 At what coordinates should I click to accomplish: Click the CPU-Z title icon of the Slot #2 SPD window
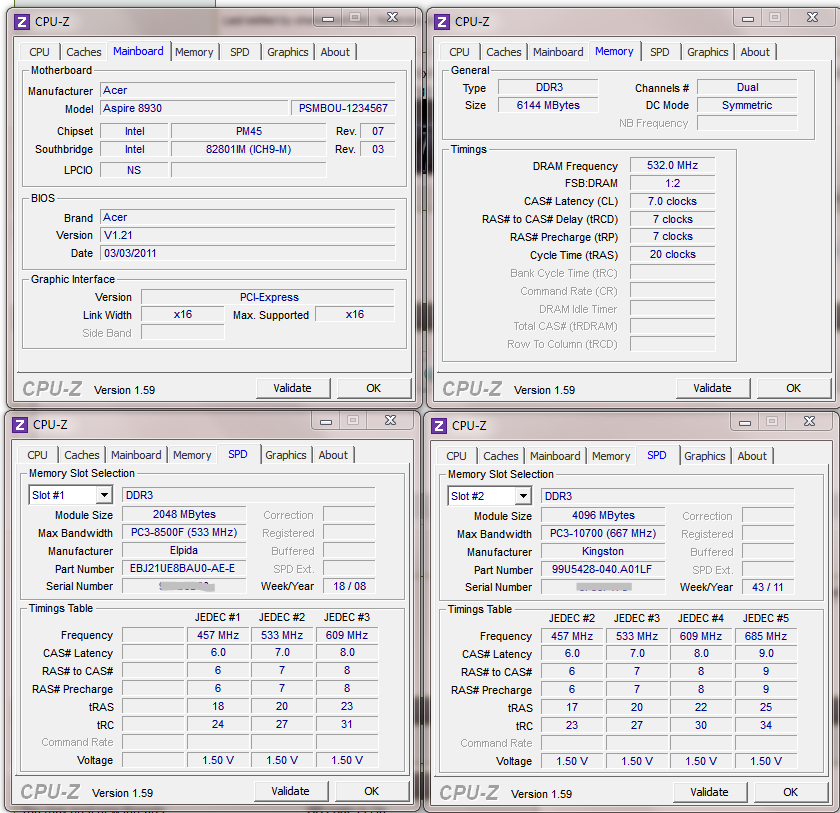[439, 426]
